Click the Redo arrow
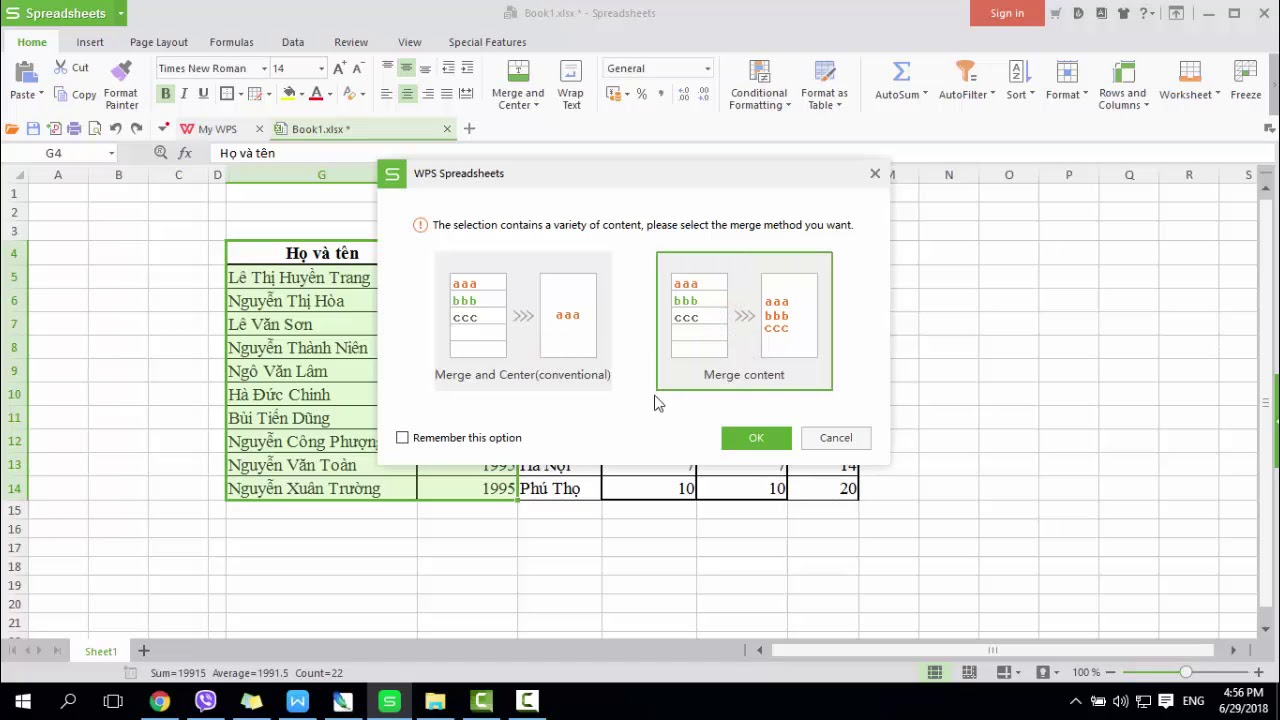 [x=136, y=128]
